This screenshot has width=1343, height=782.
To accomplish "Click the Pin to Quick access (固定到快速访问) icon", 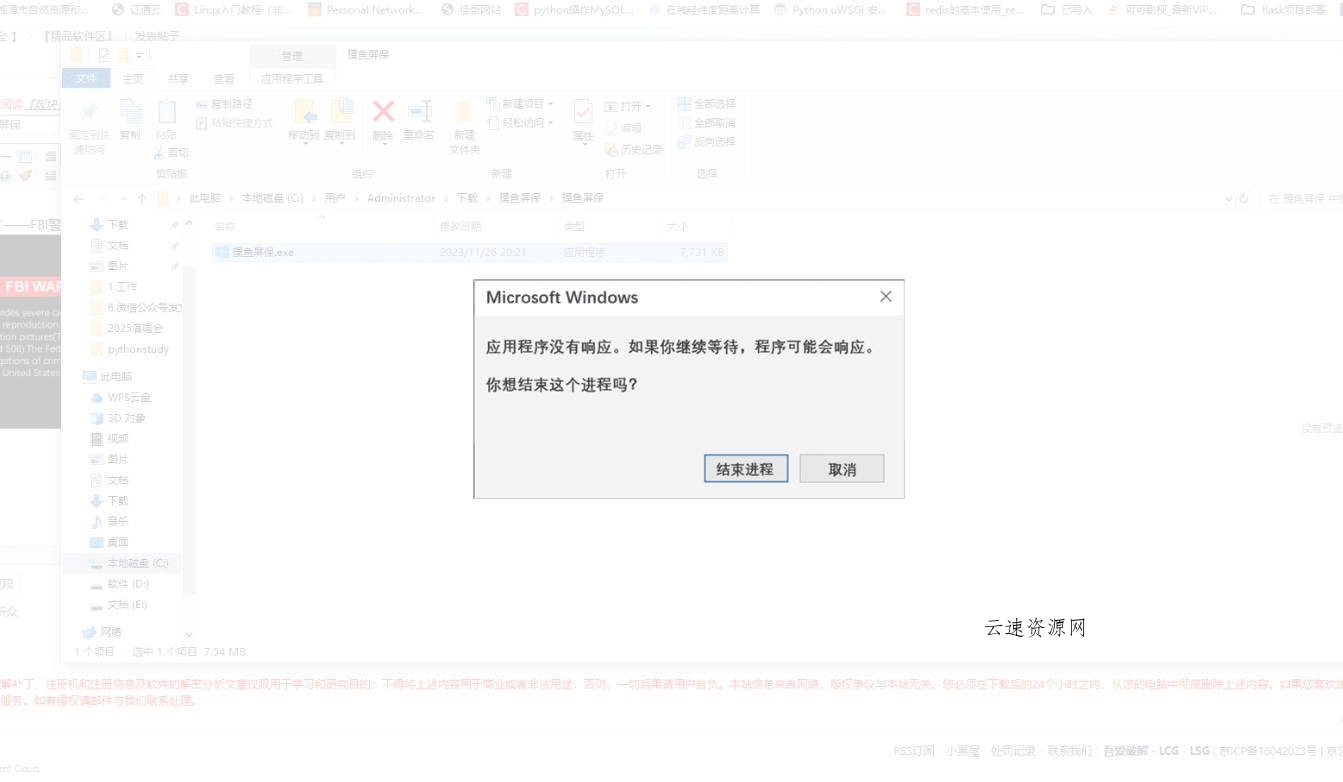I will 89,112.
